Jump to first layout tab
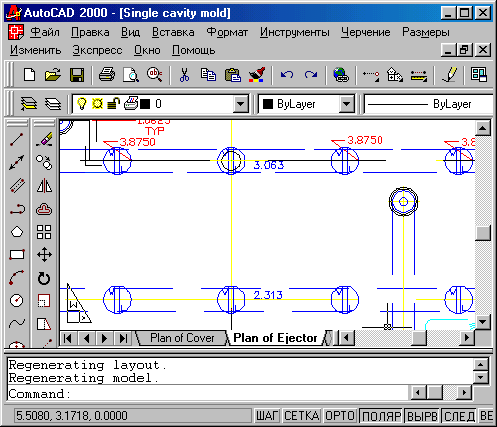 tap(68, 338)
